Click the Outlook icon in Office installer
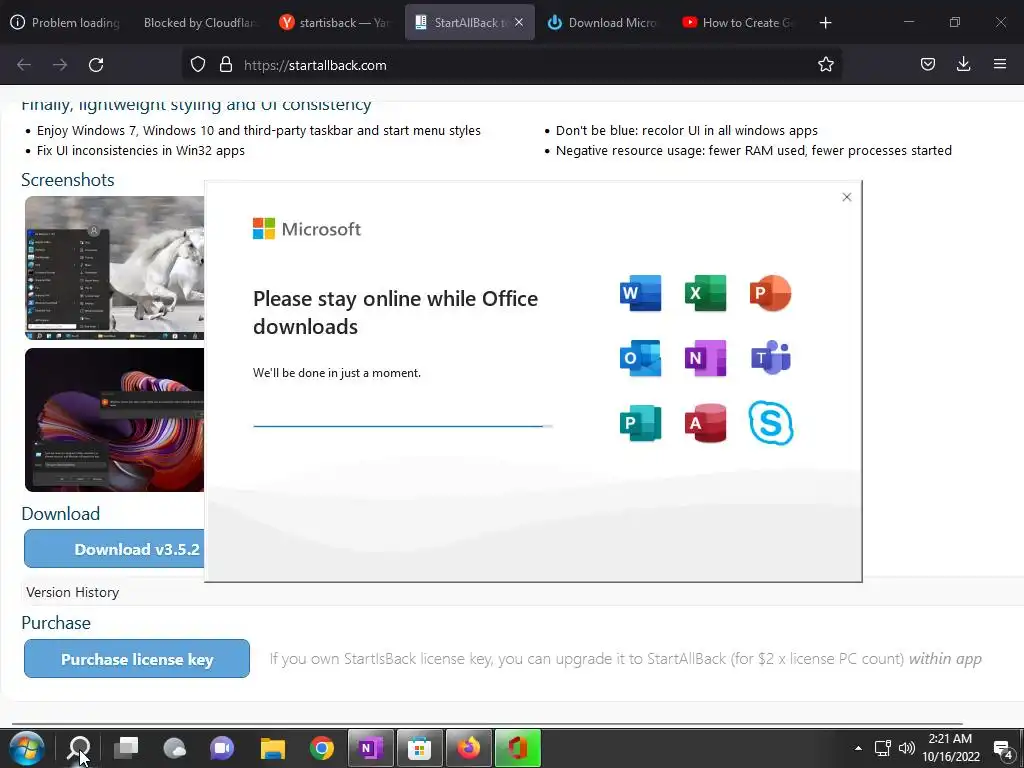Viewport: 1024px width, 768px height. coord(640,358)
